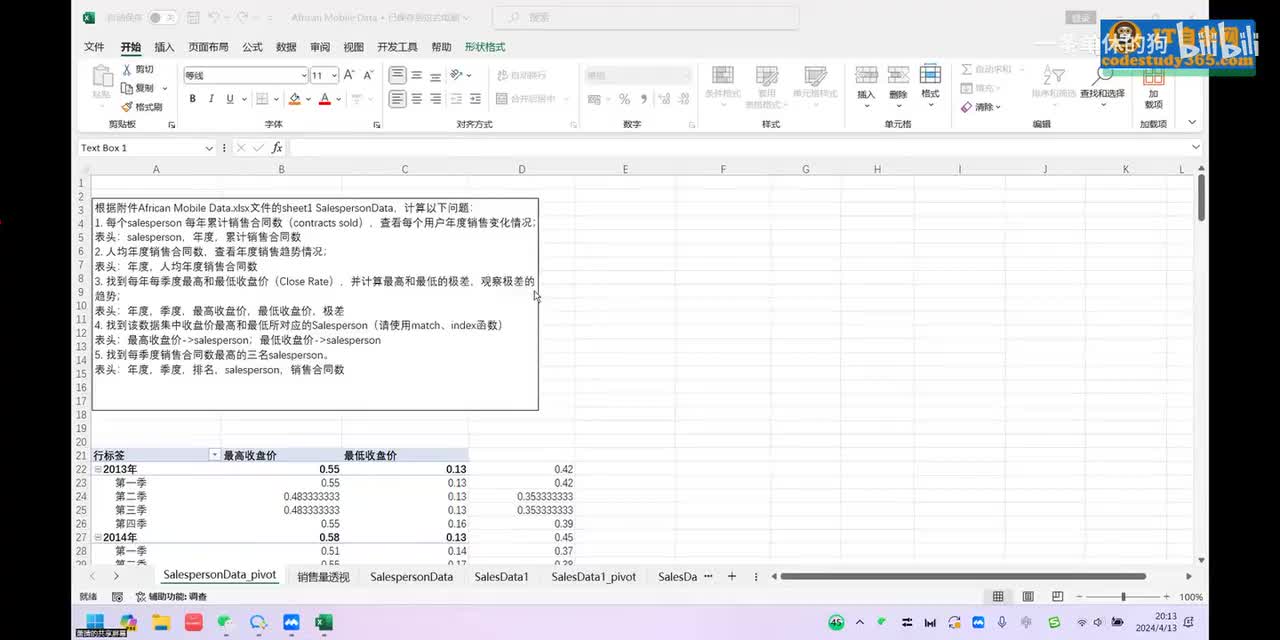Click Decrease Font Size icon

368,75
